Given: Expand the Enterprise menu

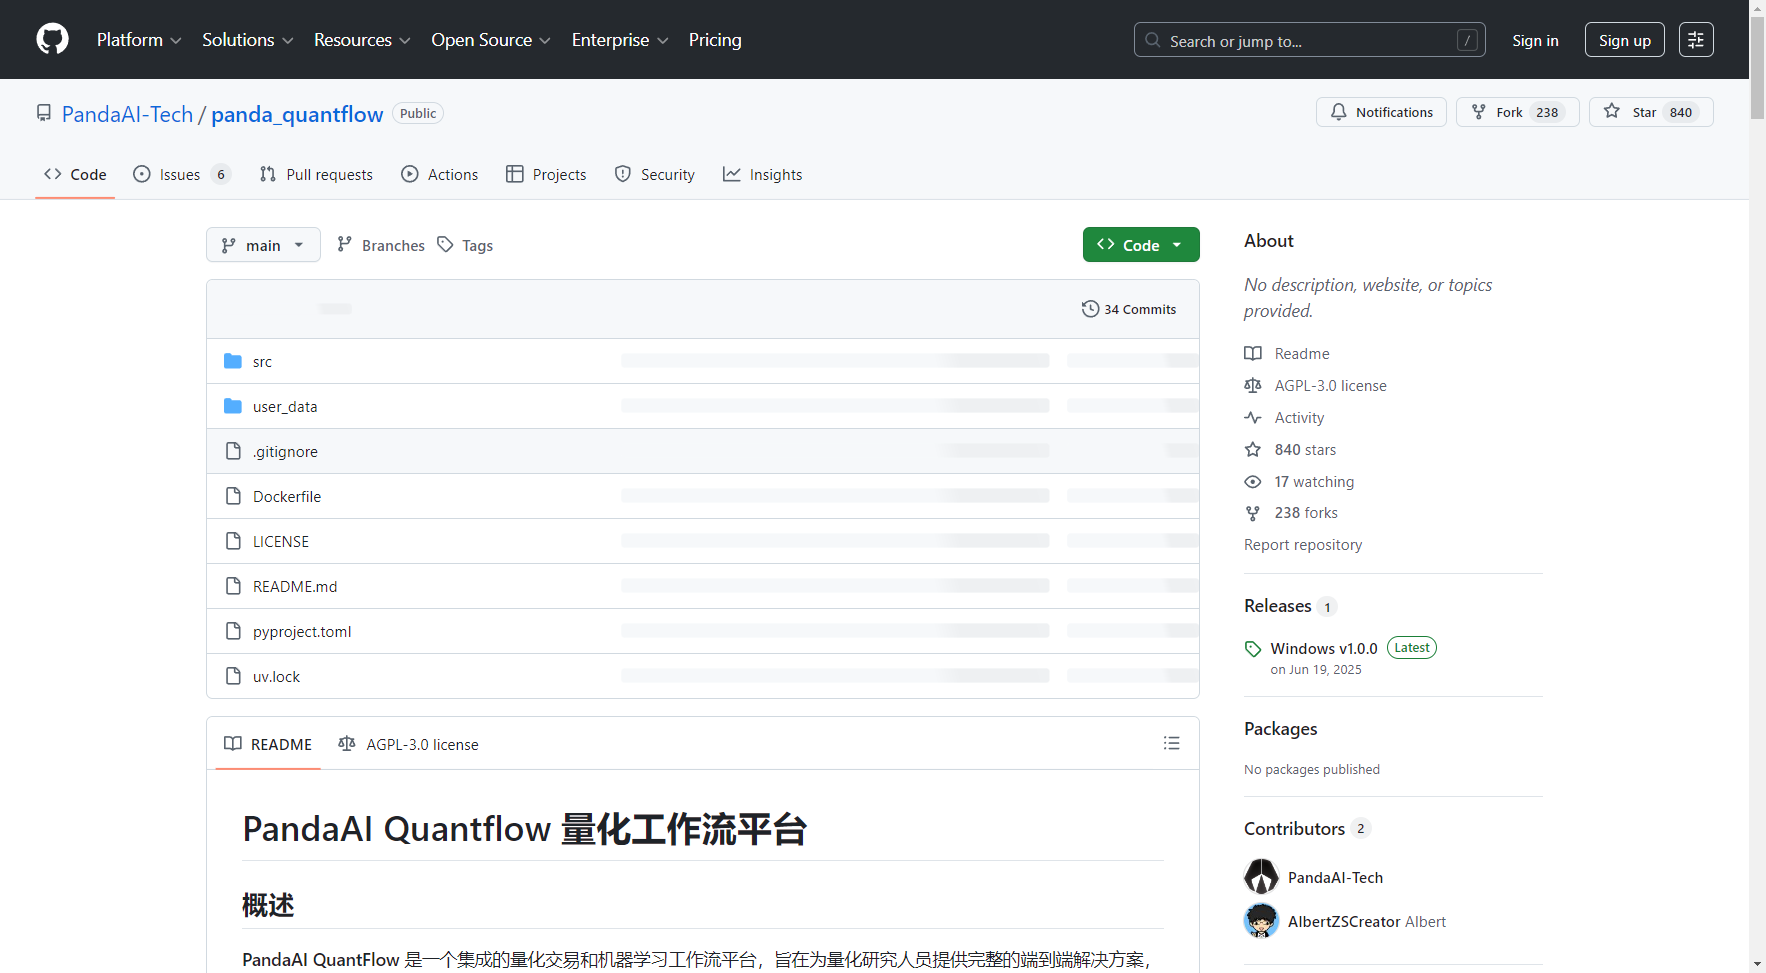Looking at the screenshot, I should click(x=620, y=40).
